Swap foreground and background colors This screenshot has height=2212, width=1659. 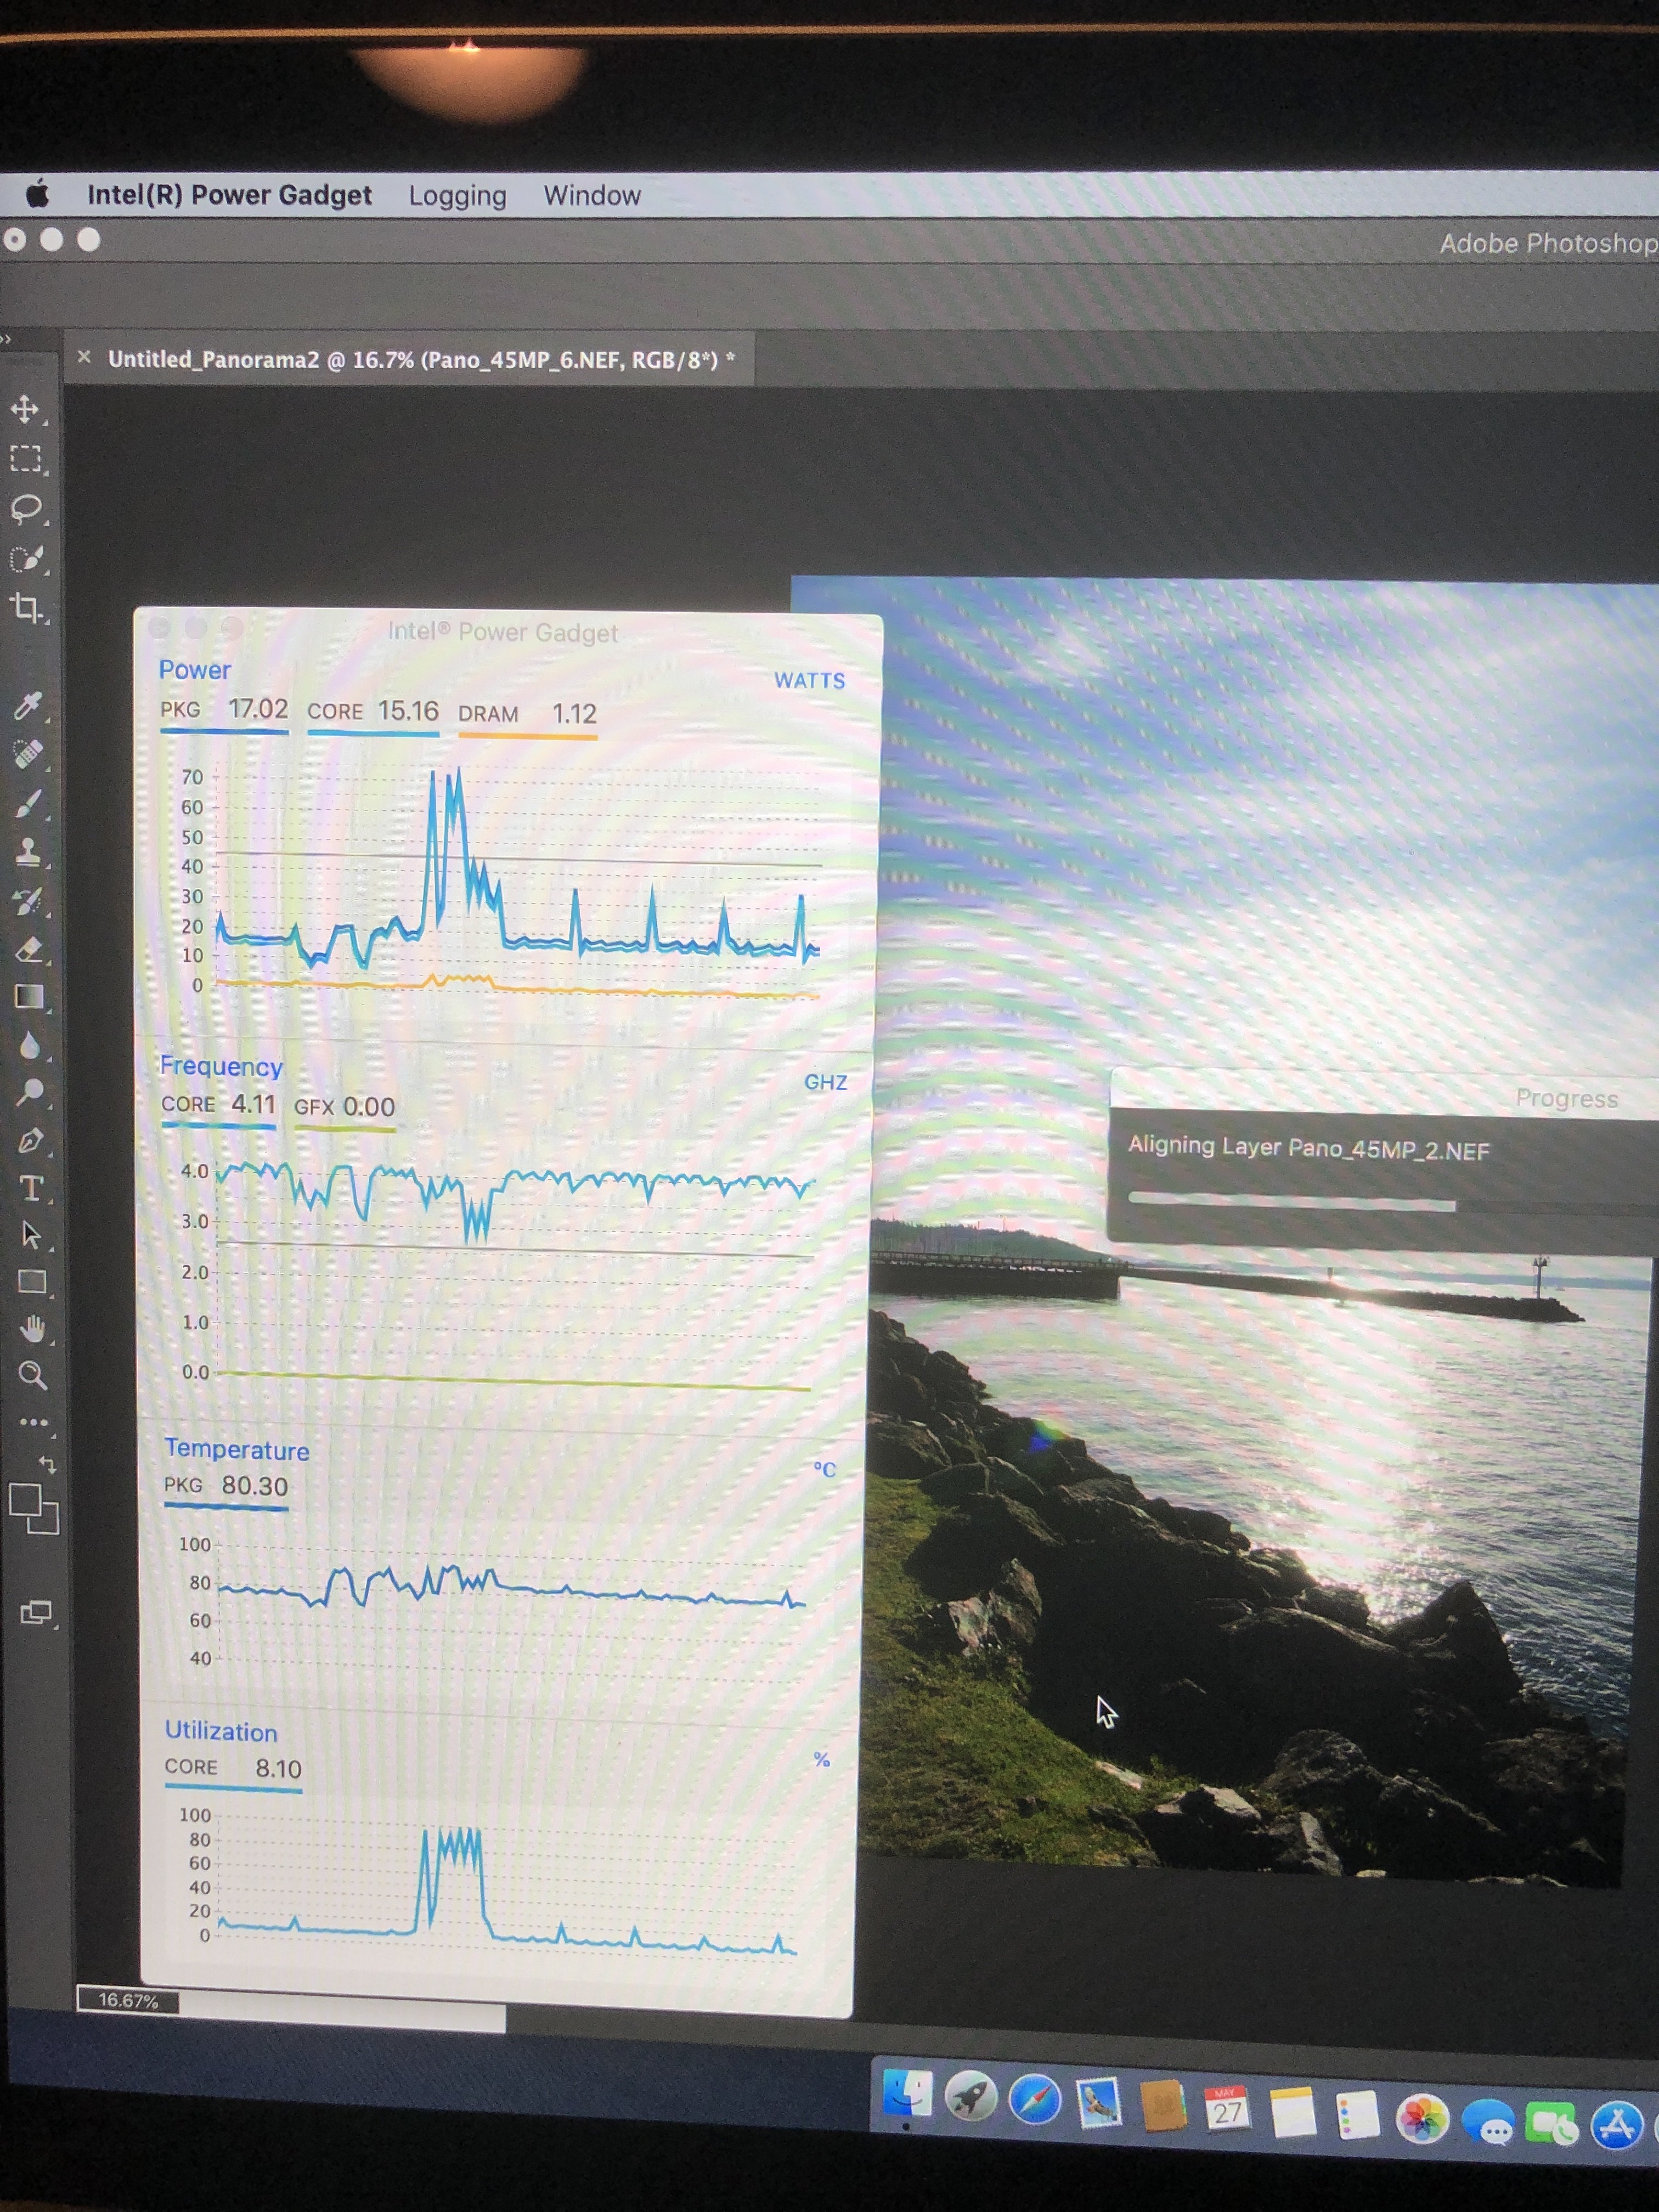point(48,1464)
